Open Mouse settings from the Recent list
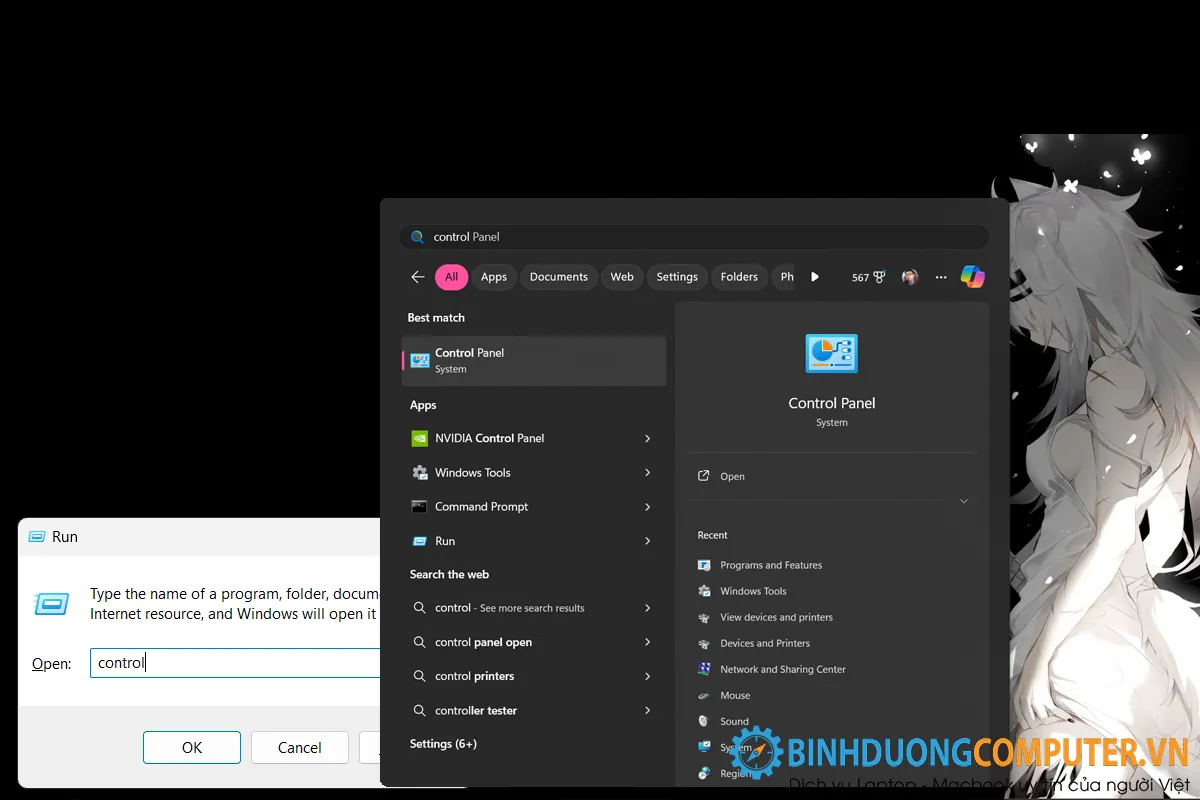 pyautogui.click(x=735, y=694)
